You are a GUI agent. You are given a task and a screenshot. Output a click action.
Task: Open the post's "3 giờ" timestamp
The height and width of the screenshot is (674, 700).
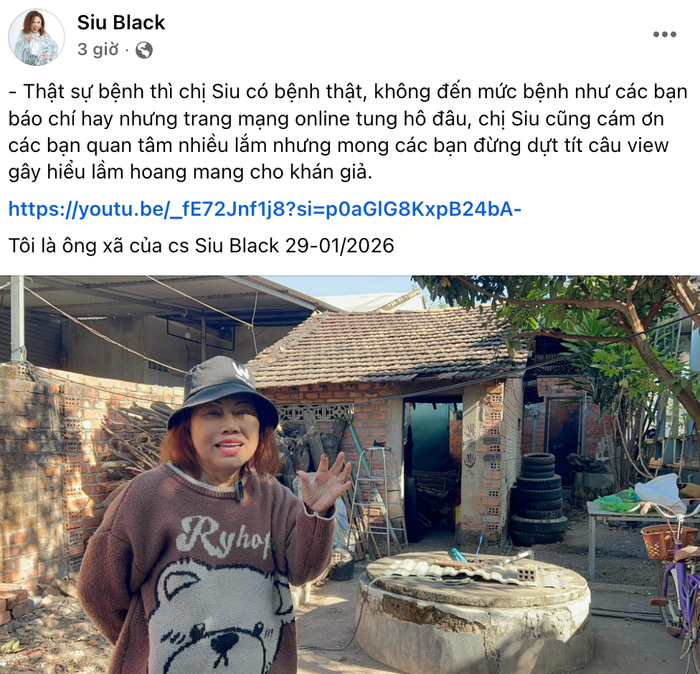98,50
